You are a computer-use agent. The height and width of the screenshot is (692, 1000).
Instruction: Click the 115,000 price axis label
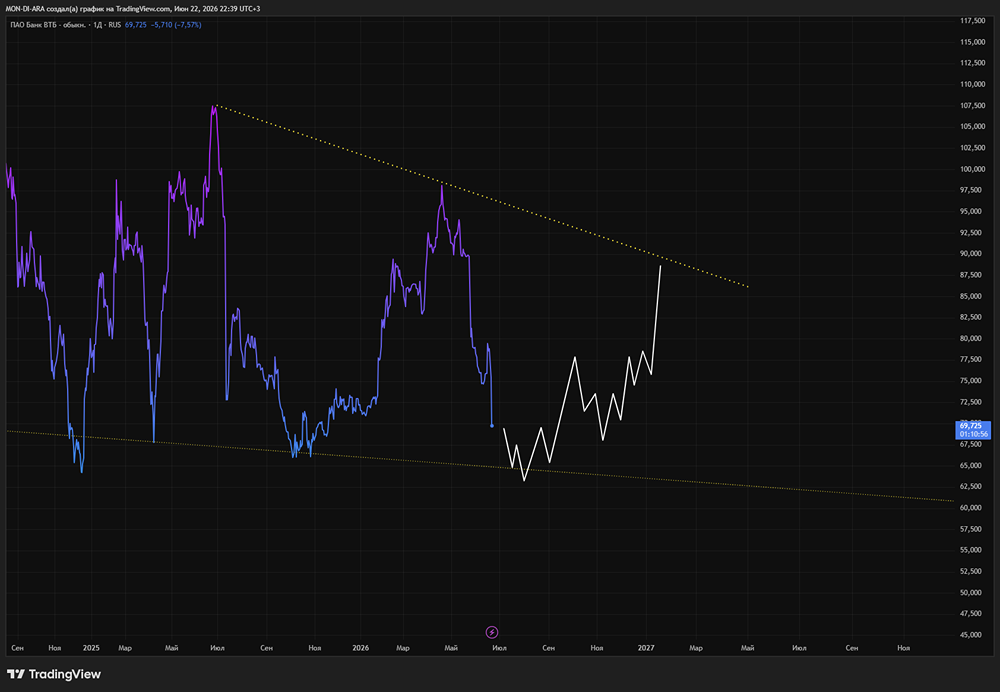(973, 42)
